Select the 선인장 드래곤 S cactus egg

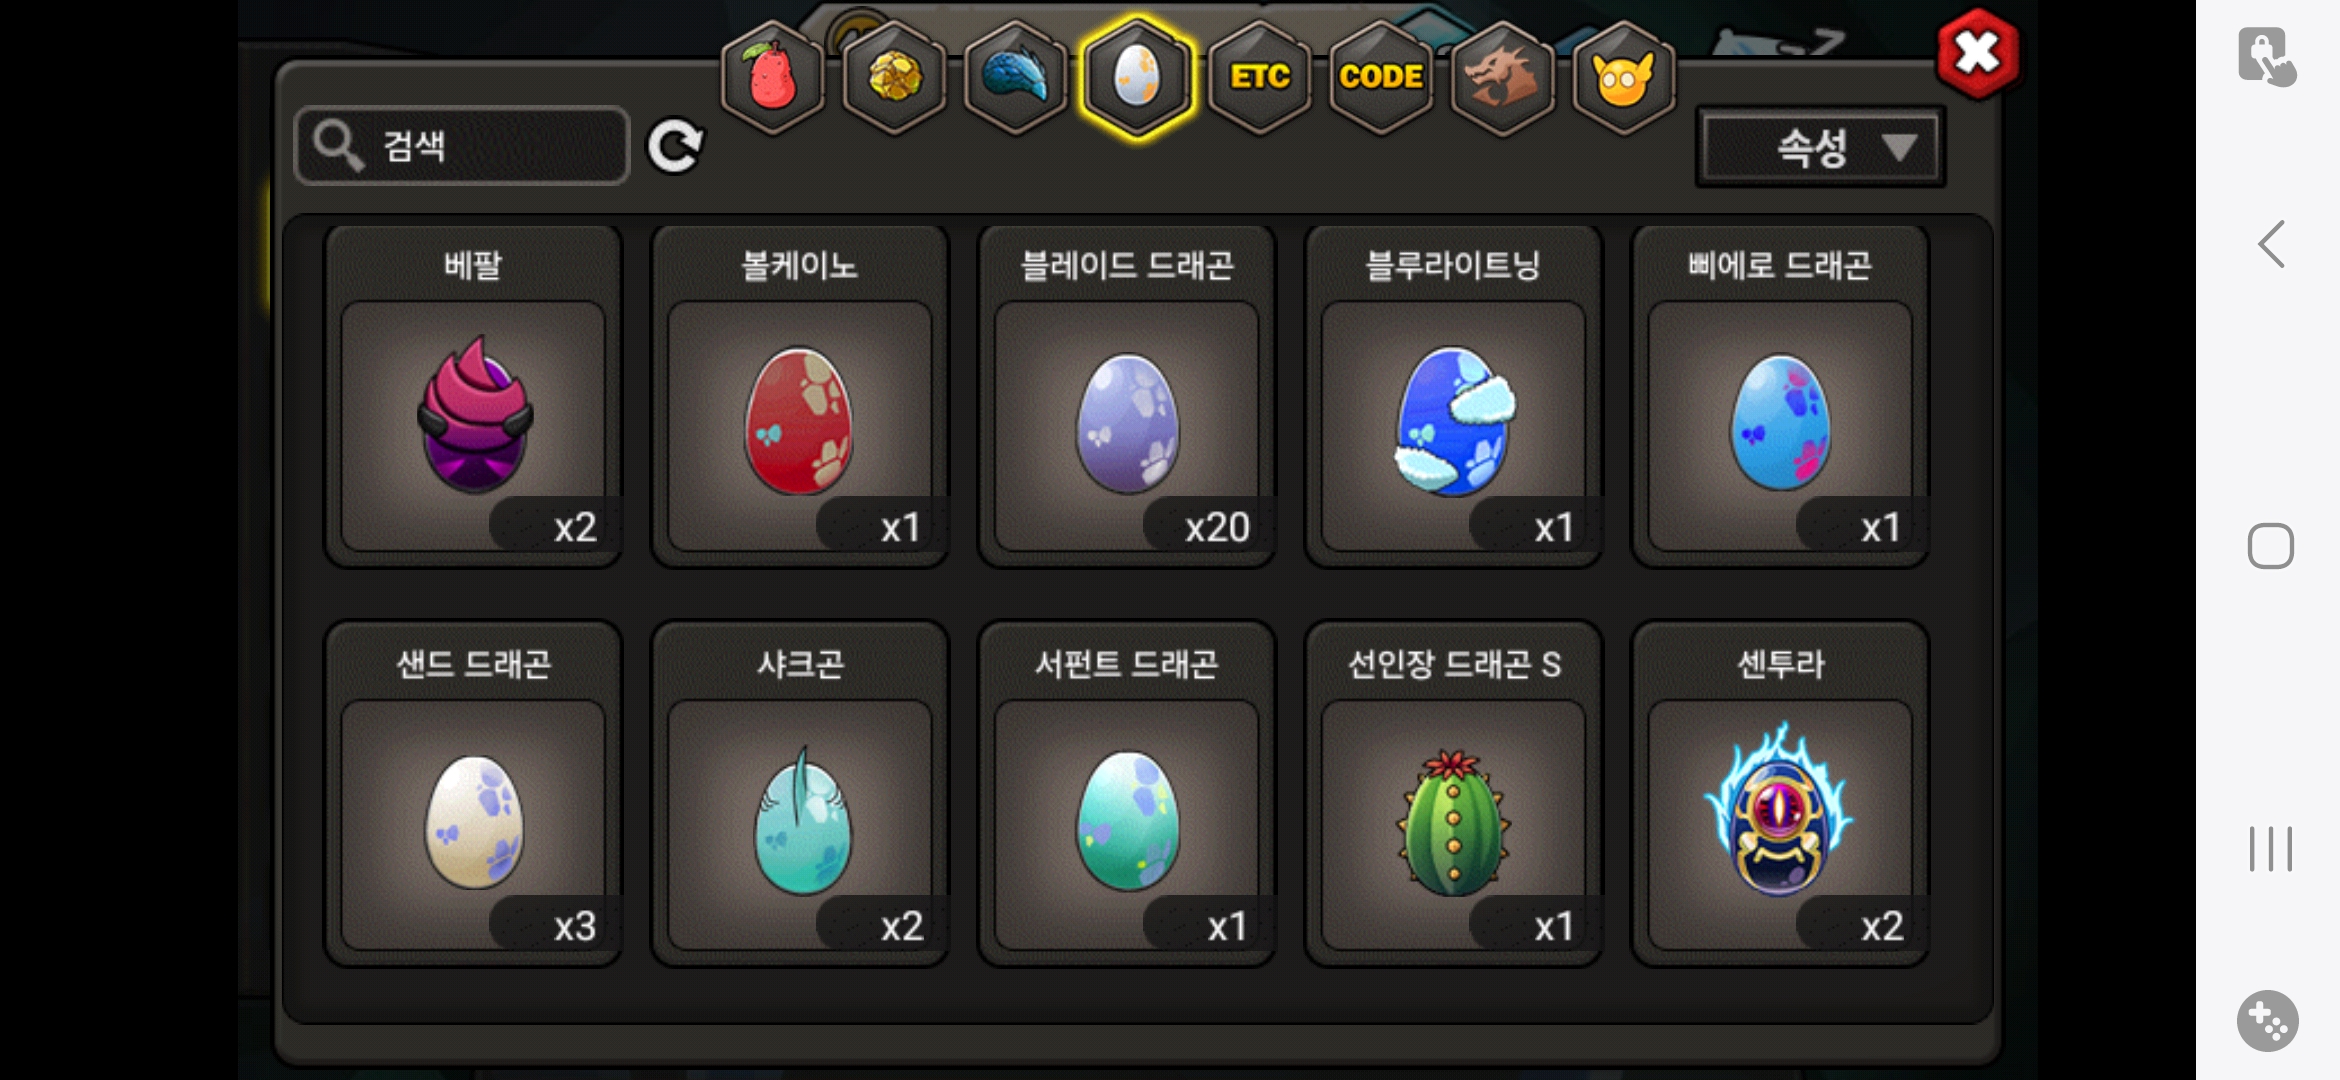(1453, 794)
